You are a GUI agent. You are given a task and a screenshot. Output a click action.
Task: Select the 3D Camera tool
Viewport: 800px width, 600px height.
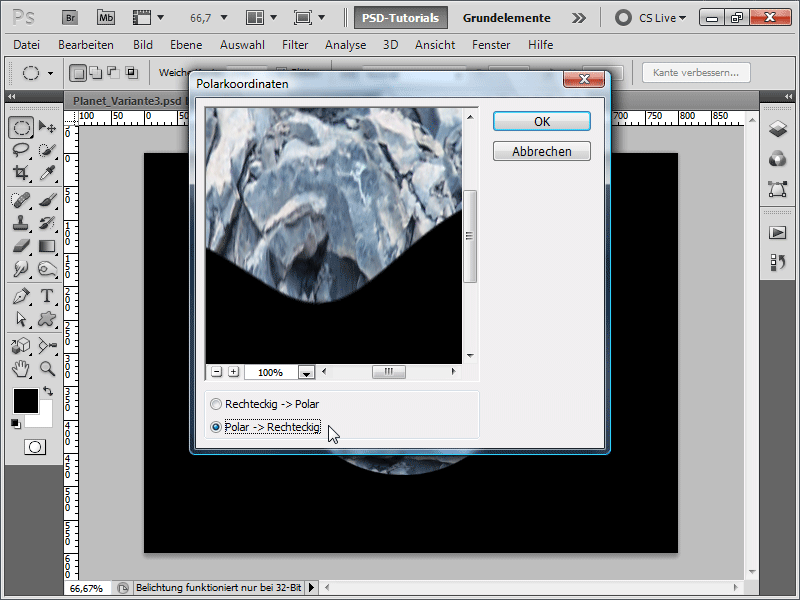click(x=47, y=345)
